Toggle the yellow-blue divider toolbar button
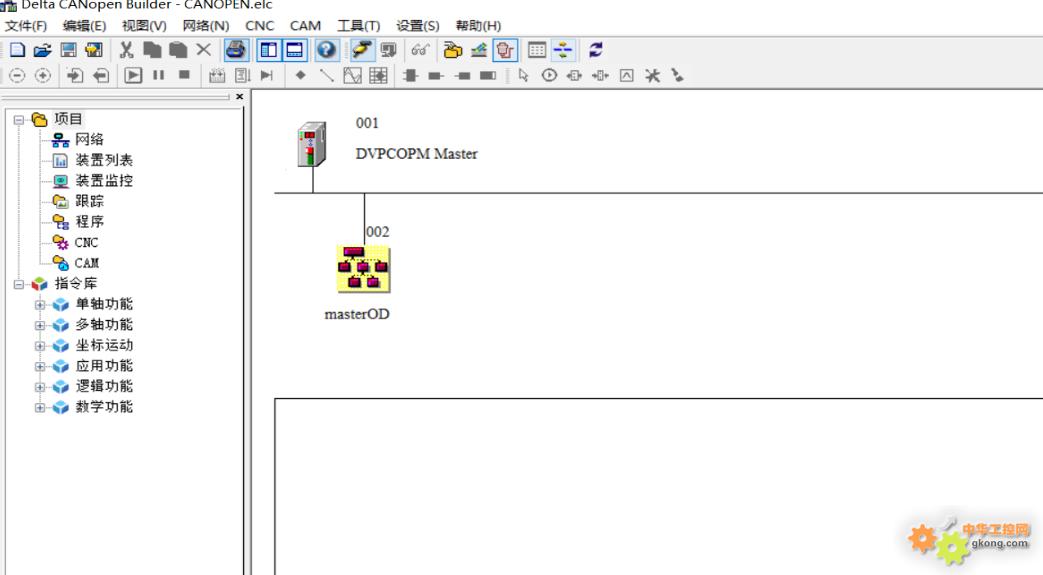Screen dimensions: 1043x575 (x=563, y=50)
